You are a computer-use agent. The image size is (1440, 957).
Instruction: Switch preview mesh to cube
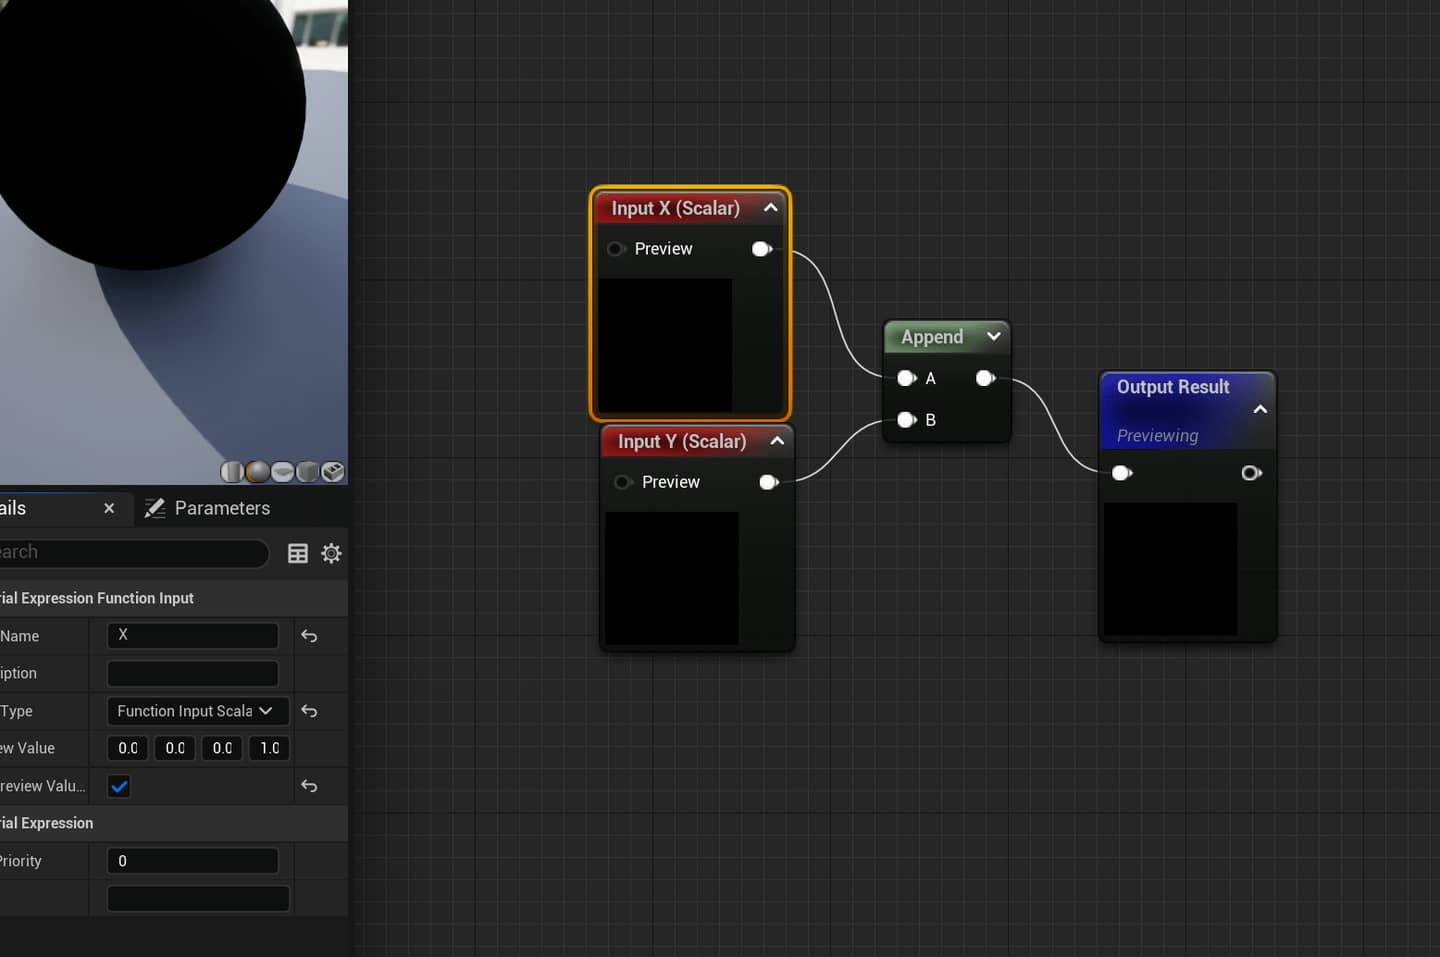[x=307, y=471]
